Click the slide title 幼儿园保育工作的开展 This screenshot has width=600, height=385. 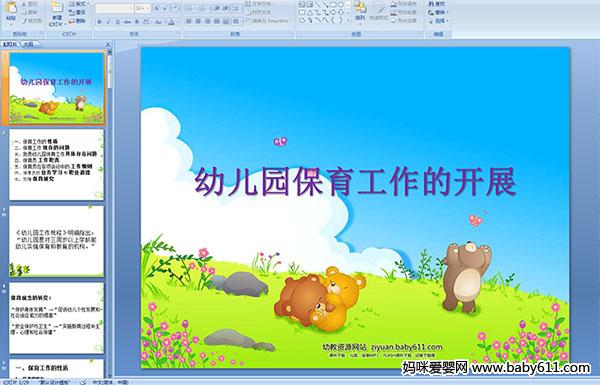coord(355,181)
